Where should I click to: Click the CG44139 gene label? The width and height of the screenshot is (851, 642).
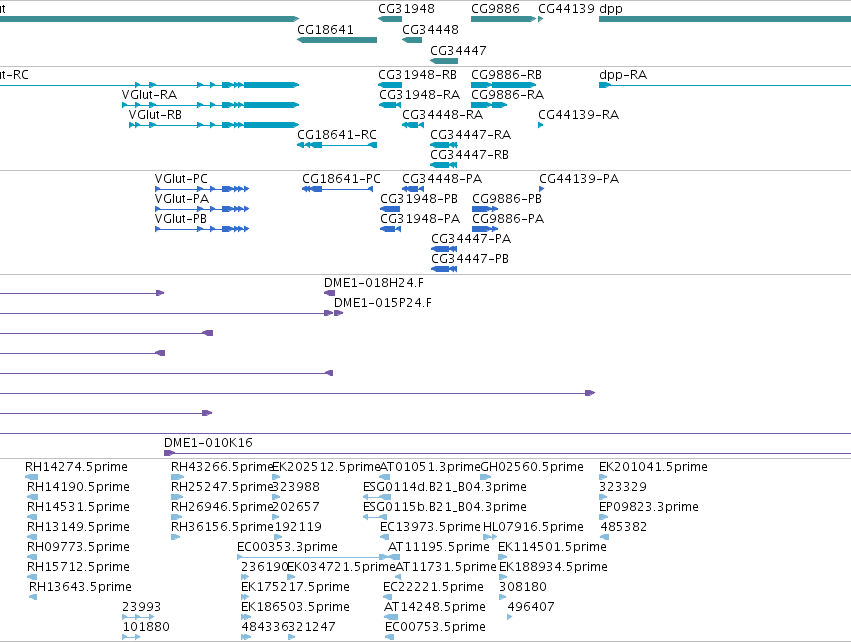[x=566, y=9]
